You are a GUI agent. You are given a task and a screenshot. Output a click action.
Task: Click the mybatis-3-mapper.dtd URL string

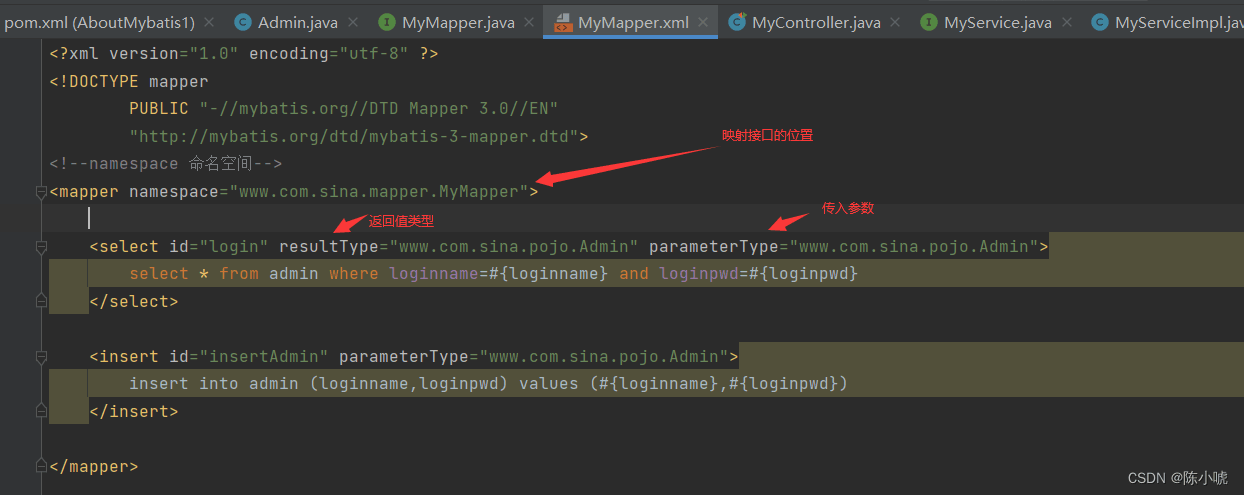(353, 136)
